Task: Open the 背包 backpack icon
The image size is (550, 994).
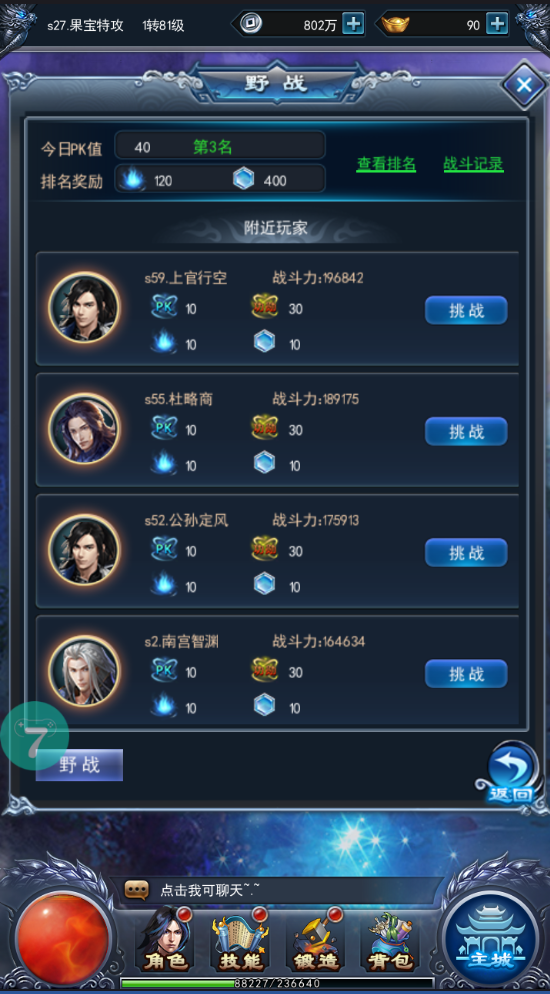Action: 390,940
